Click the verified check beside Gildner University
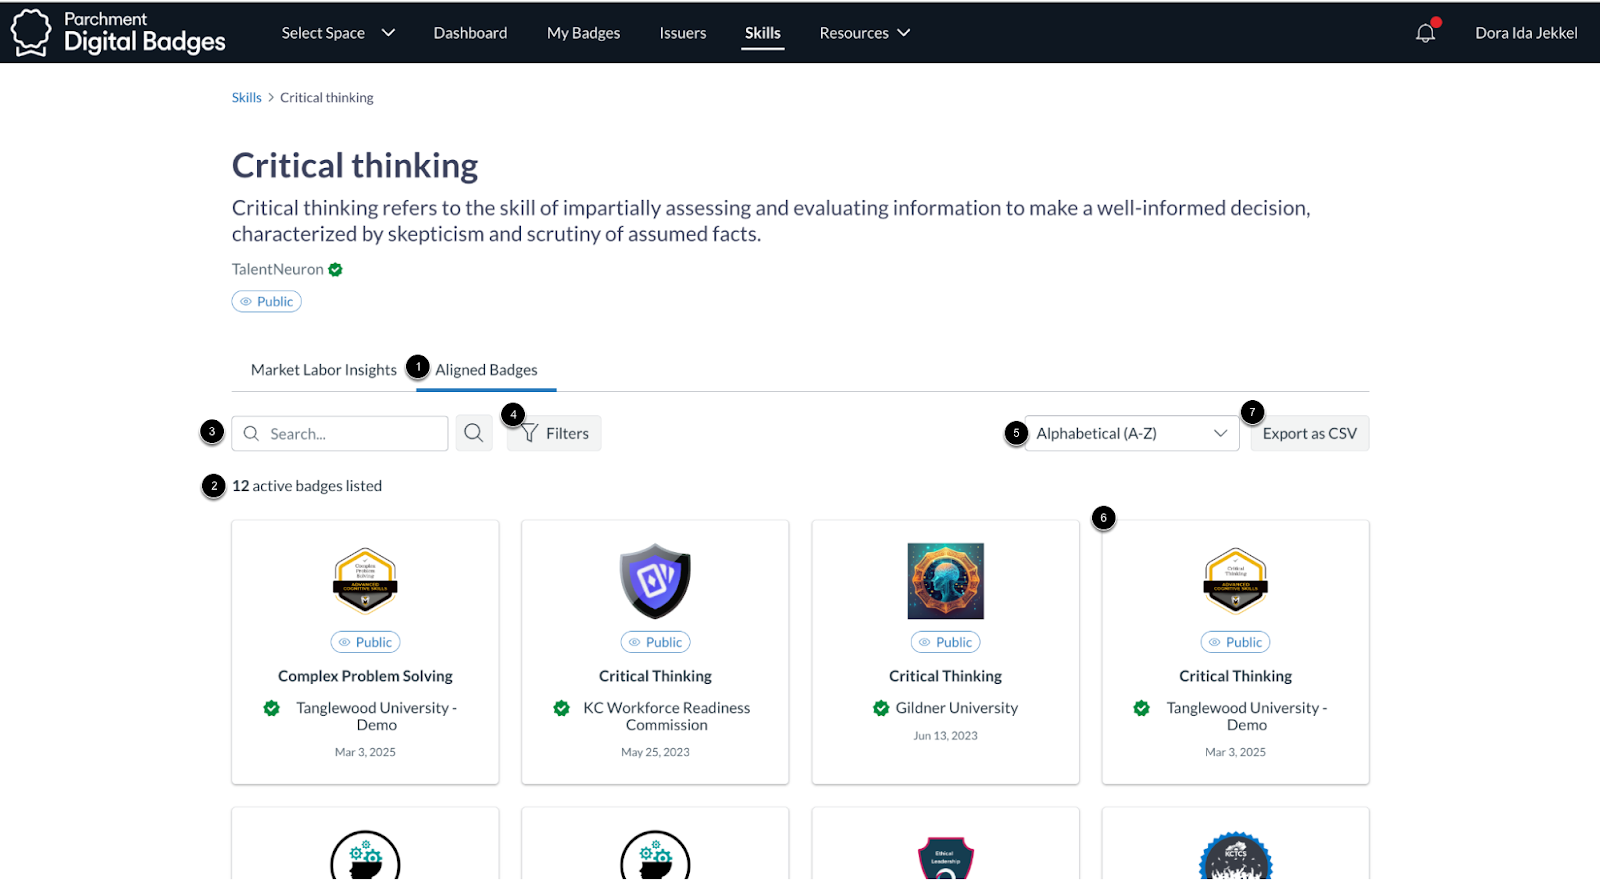Screen dimensions: 1600x880 pyautogui.click(x=881, y=708)
